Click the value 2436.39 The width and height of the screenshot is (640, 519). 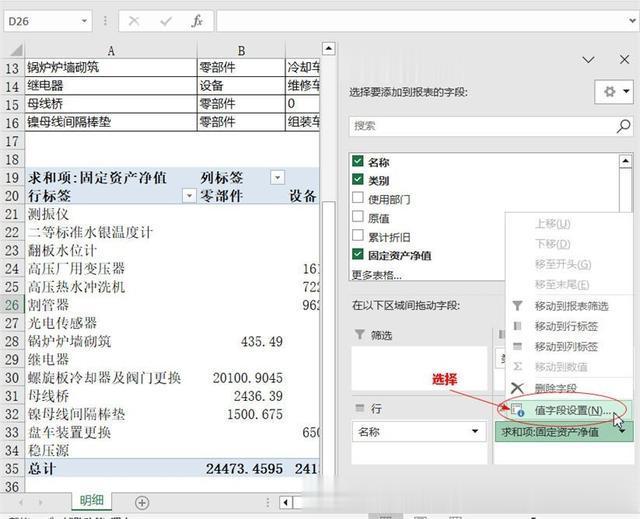coord(258,396)
